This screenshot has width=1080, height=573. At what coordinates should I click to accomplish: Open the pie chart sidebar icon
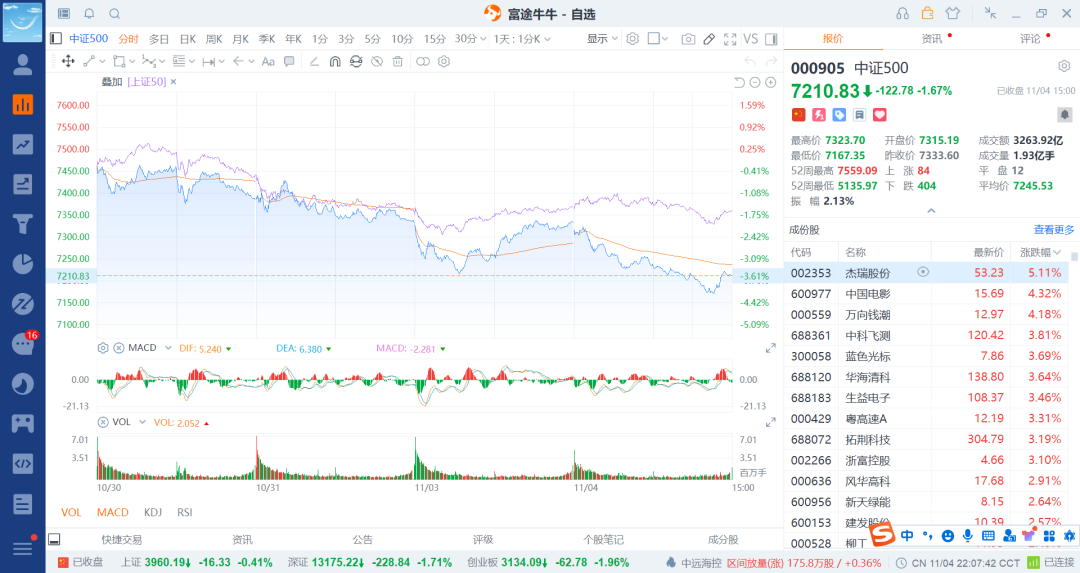click(23, 264)
